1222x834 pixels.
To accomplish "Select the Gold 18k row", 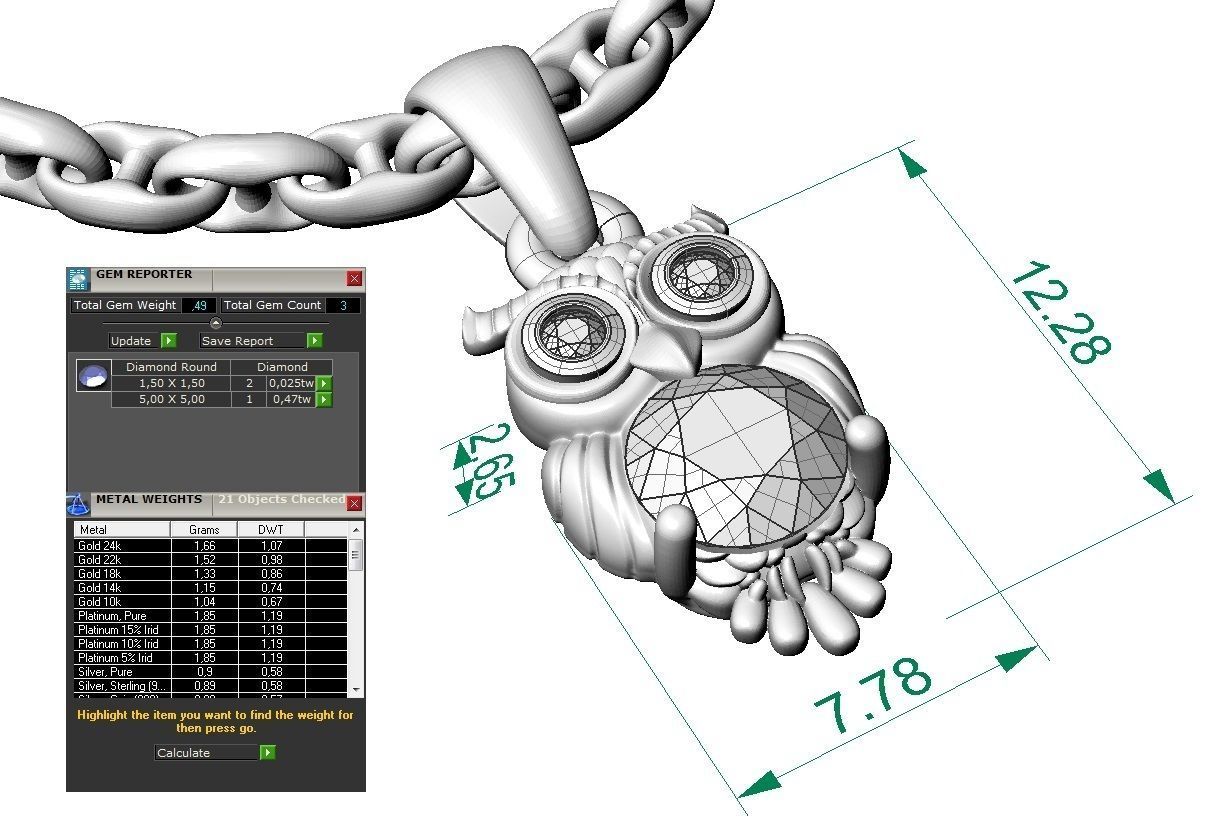I will [211, 575].
